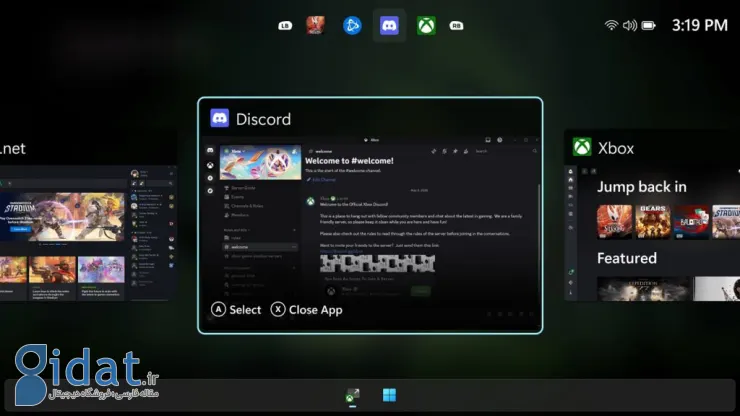Image resolution: width=740 pixels, height=416 pixels.
Task: Open the Gears game tile in Xbox app
Action: (653, 222)
